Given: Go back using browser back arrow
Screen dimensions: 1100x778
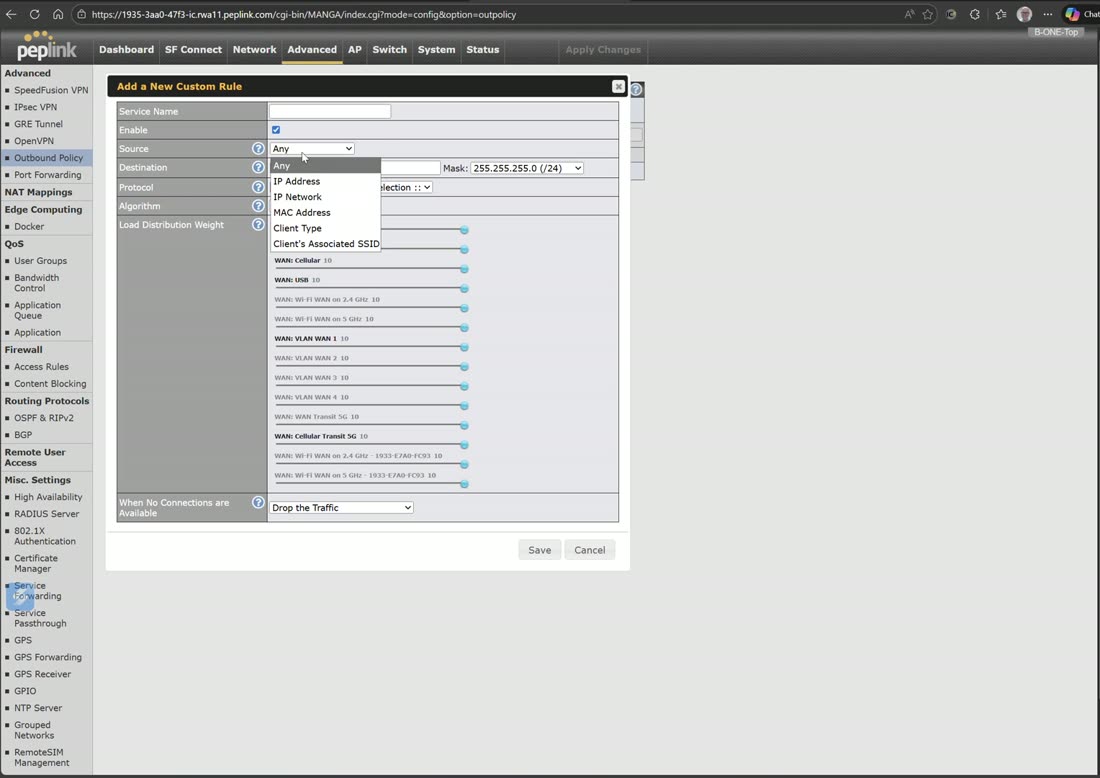Looking at the screenshot, I should click(11, 14).
